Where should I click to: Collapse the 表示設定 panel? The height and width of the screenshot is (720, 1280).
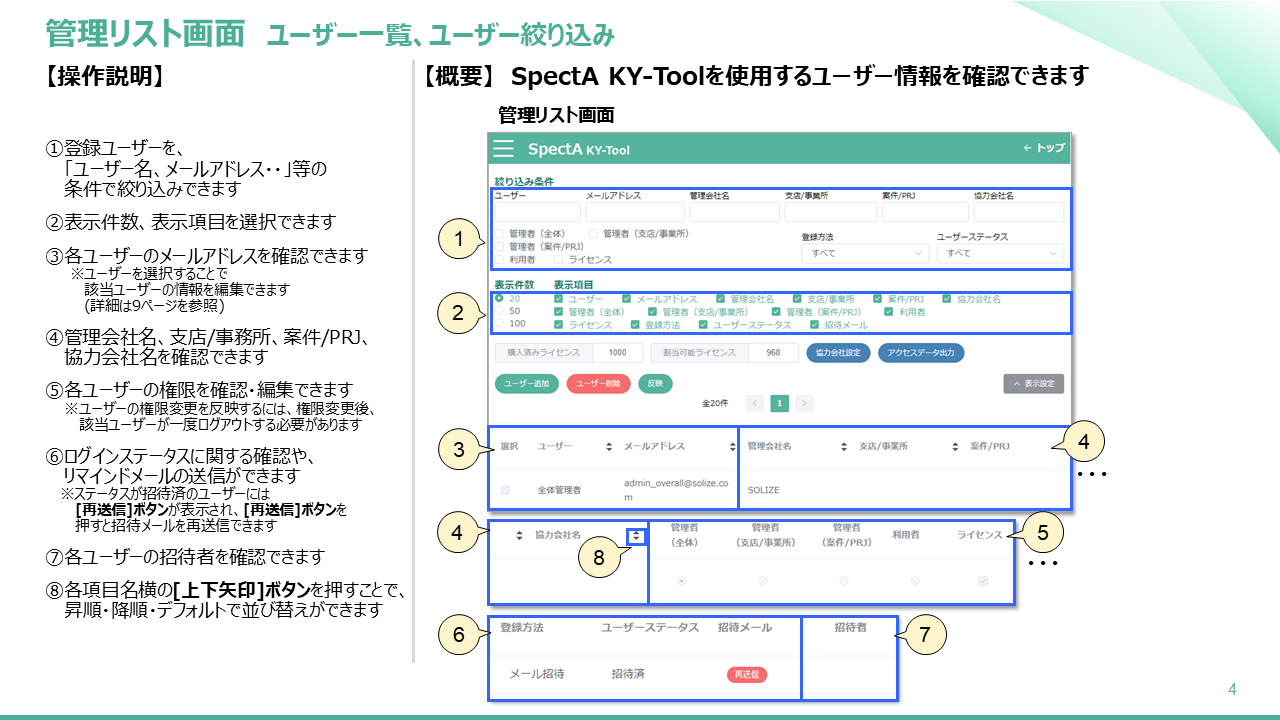click(1034, 383)
